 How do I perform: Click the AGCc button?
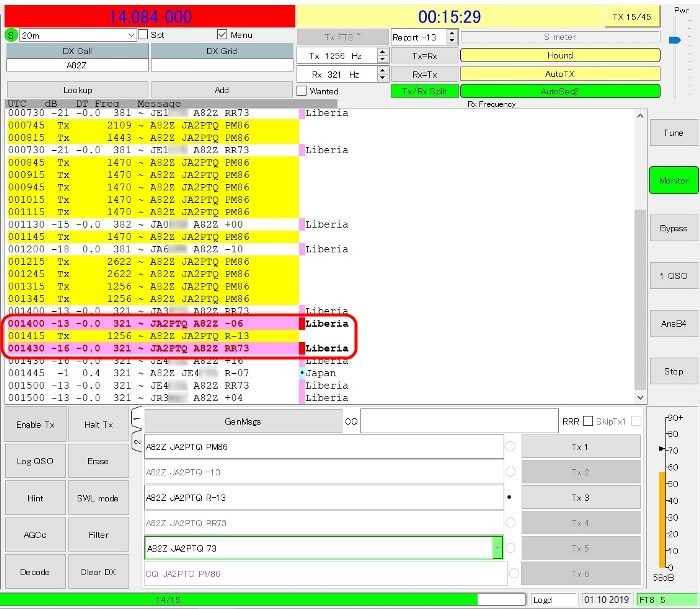click(36, 535)
